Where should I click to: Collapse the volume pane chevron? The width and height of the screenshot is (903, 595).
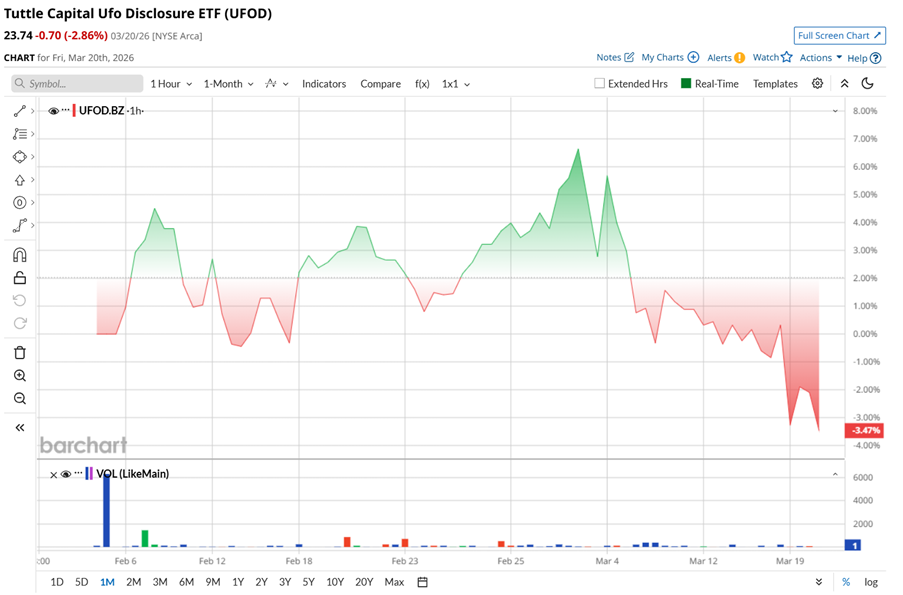pos(835,475)
